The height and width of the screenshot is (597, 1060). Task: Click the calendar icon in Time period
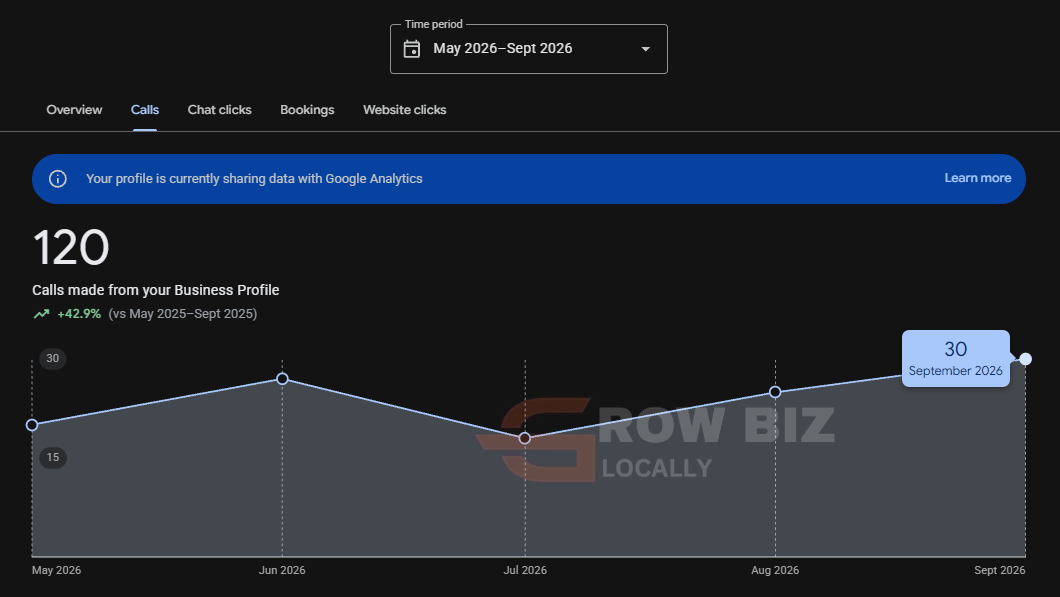click(x=412, y=49)
